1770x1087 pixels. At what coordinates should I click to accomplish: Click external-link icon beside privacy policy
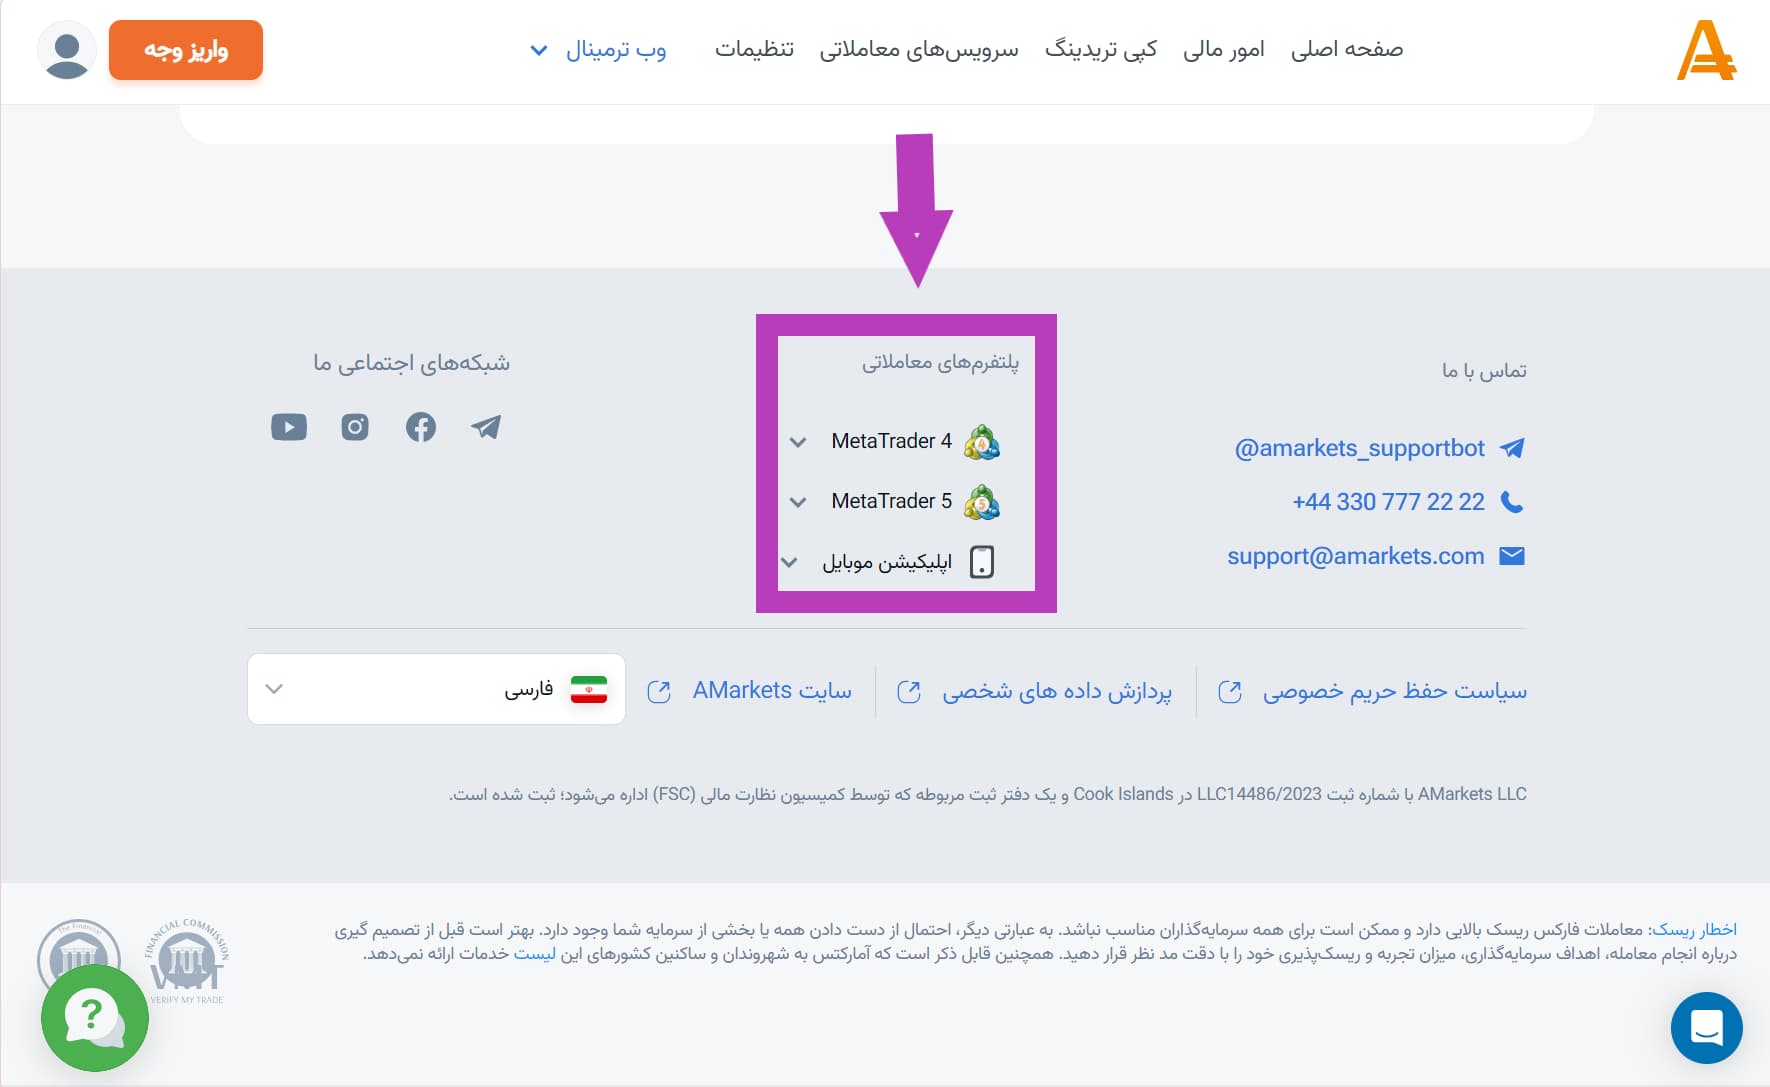click(x=1230, y=692)
